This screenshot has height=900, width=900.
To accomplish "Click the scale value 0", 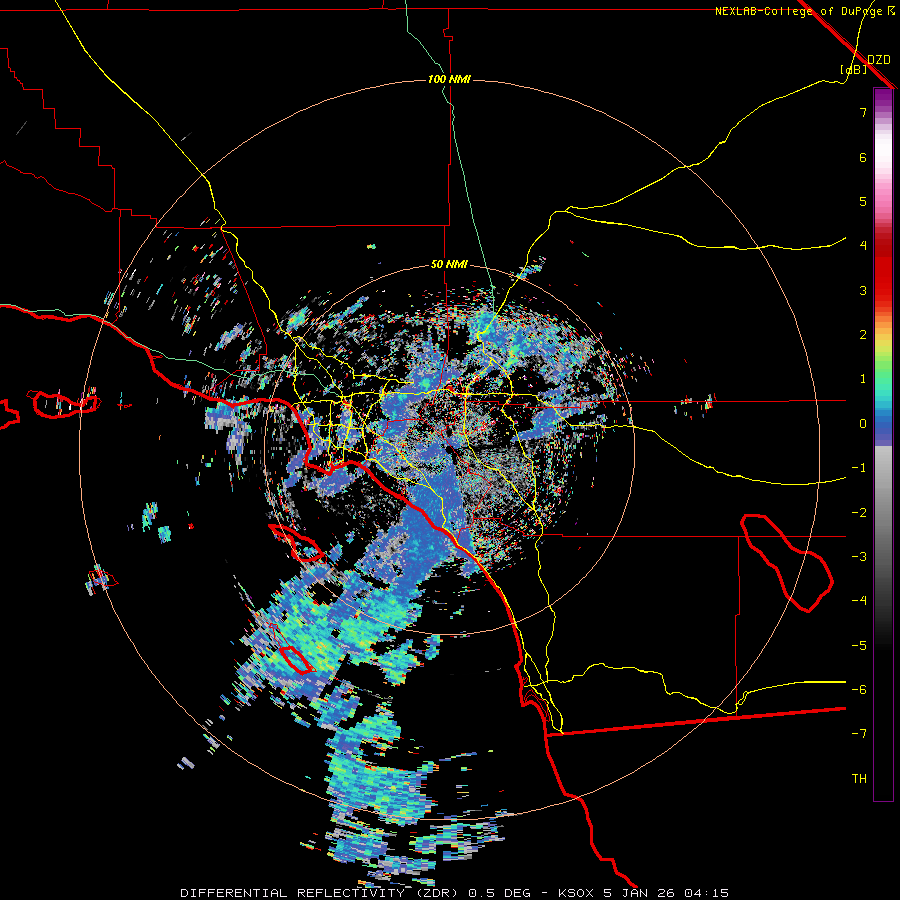I will coord(863,424).
